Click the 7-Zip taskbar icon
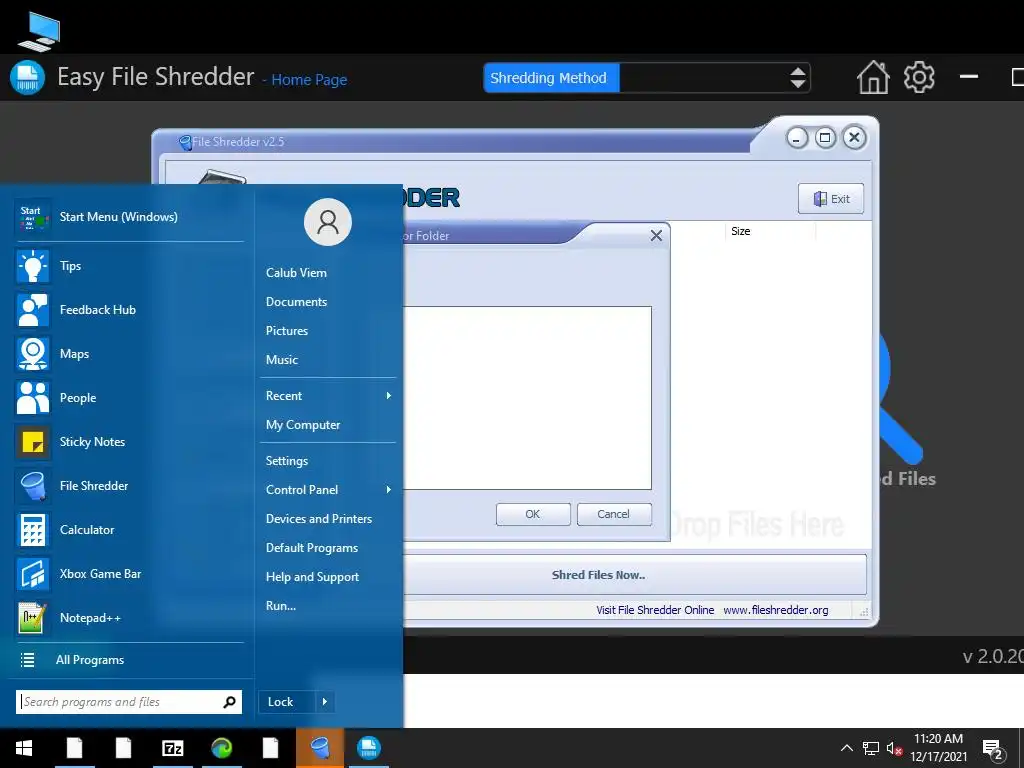 [x=172, y=748]
